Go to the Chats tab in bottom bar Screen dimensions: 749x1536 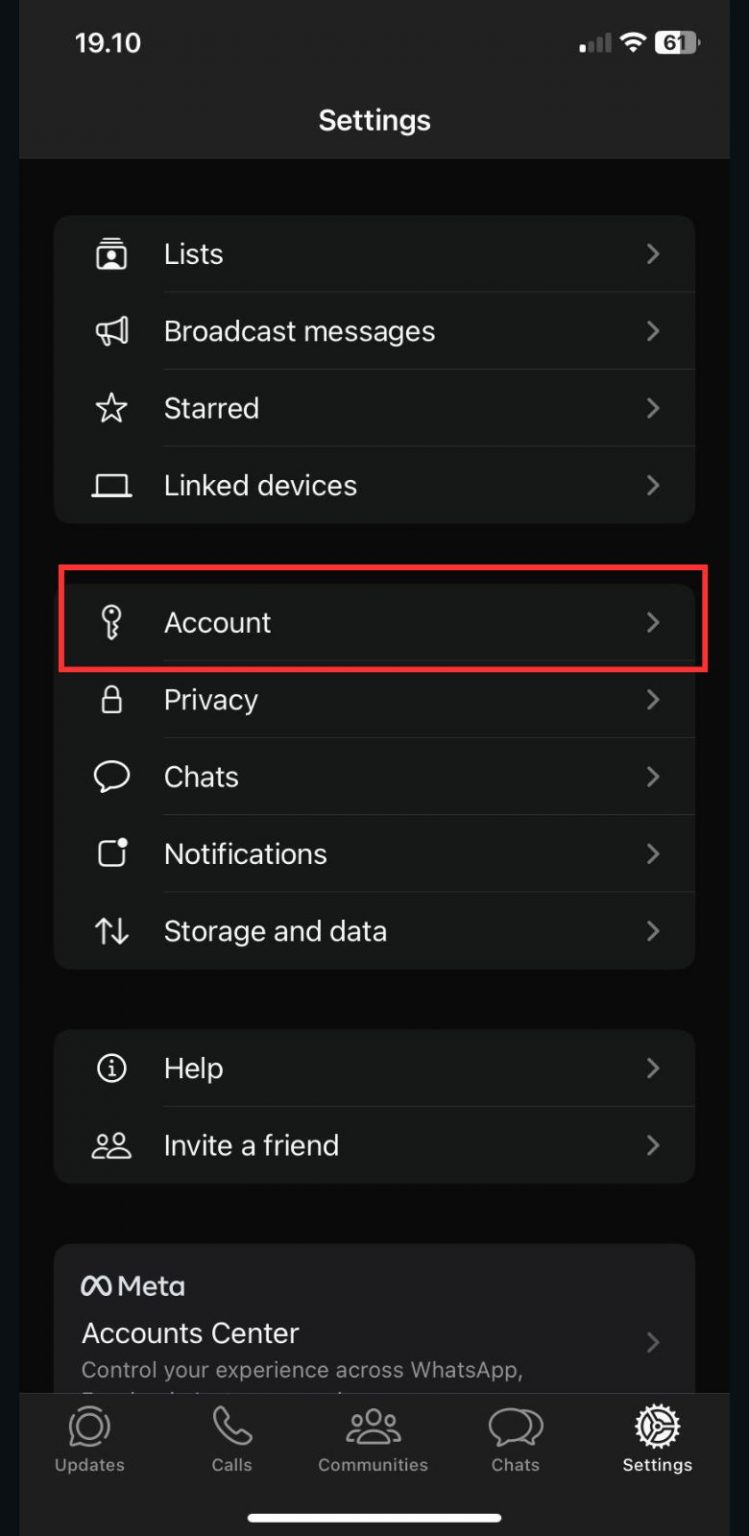(515, 1440)
